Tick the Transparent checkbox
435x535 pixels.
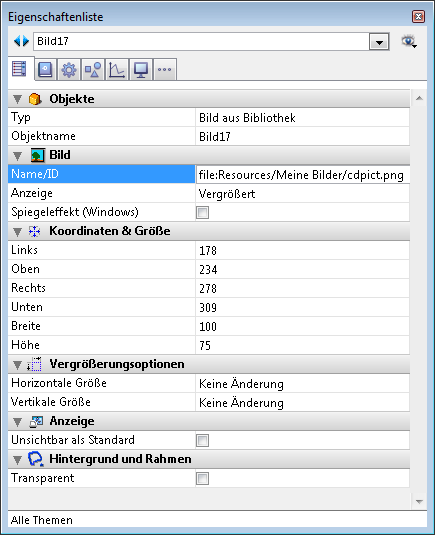pos(202,478)
